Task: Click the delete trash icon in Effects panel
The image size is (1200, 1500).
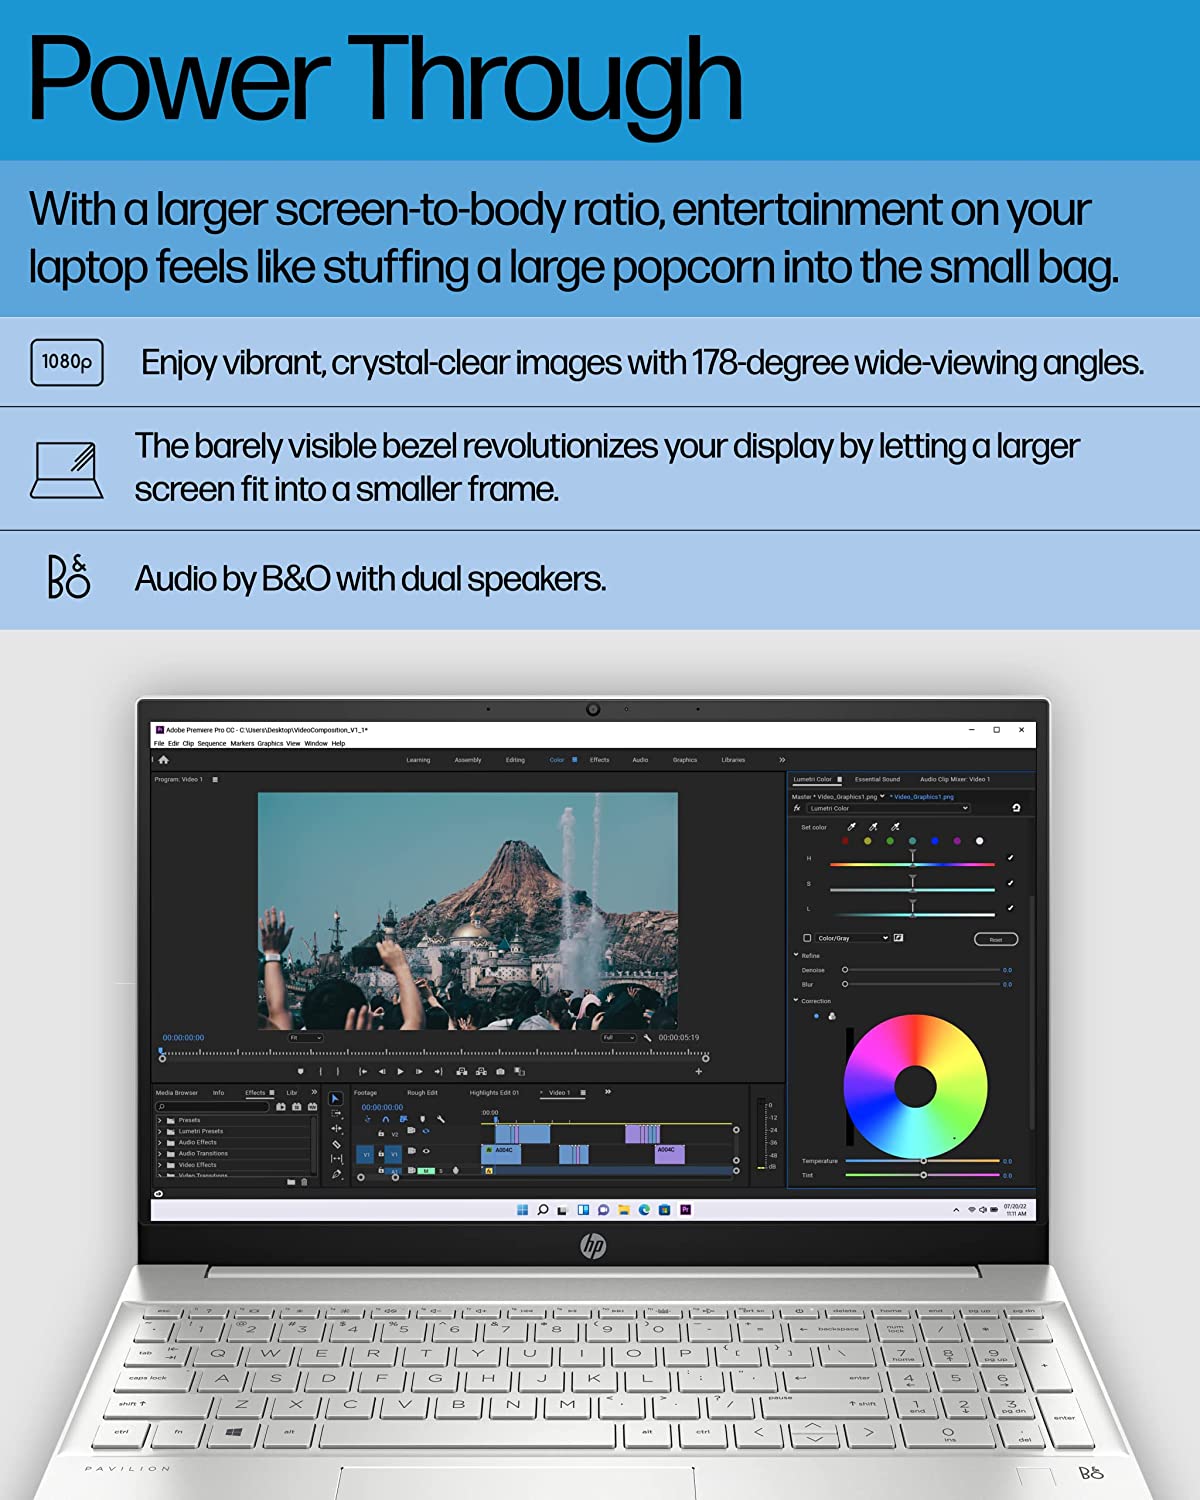Action: (x=304, y=1182)
